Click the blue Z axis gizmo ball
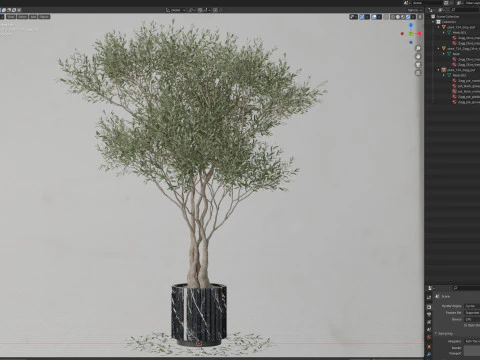 click(411, 25)
